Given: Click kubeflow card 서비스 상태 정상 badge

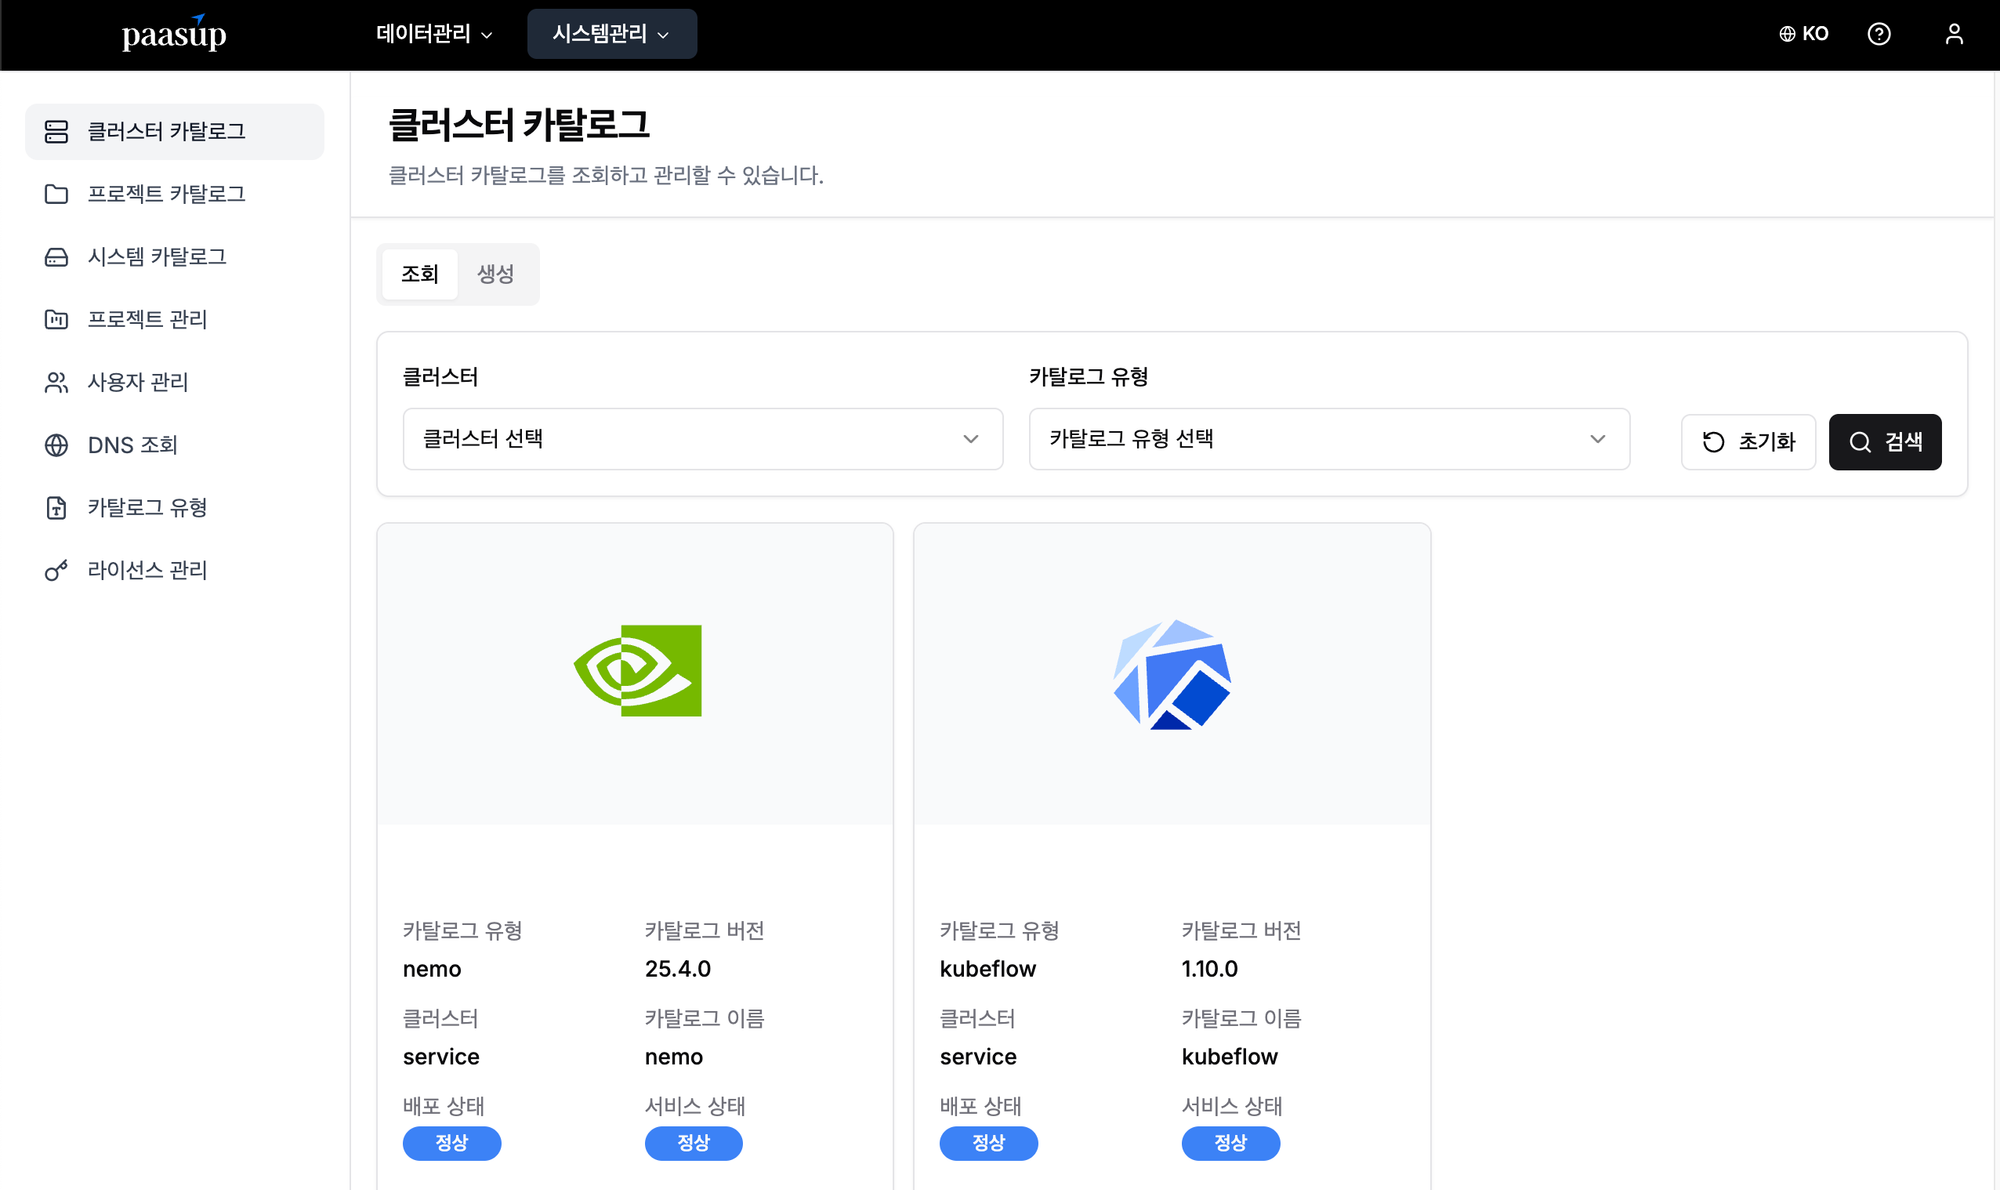Looking at the screenshot, I should tap(1231, 1143).
